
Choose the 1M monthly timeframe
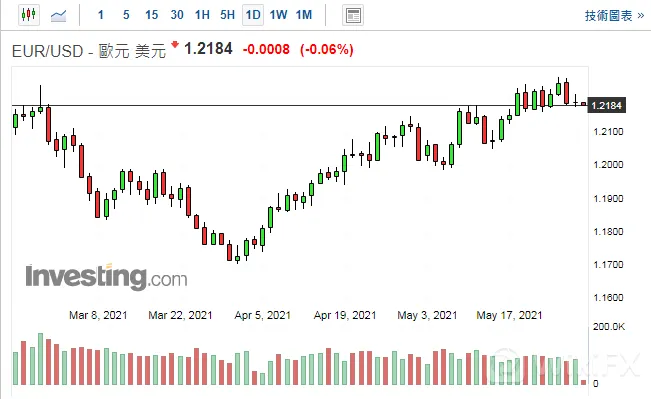click(x=304, y=15)
